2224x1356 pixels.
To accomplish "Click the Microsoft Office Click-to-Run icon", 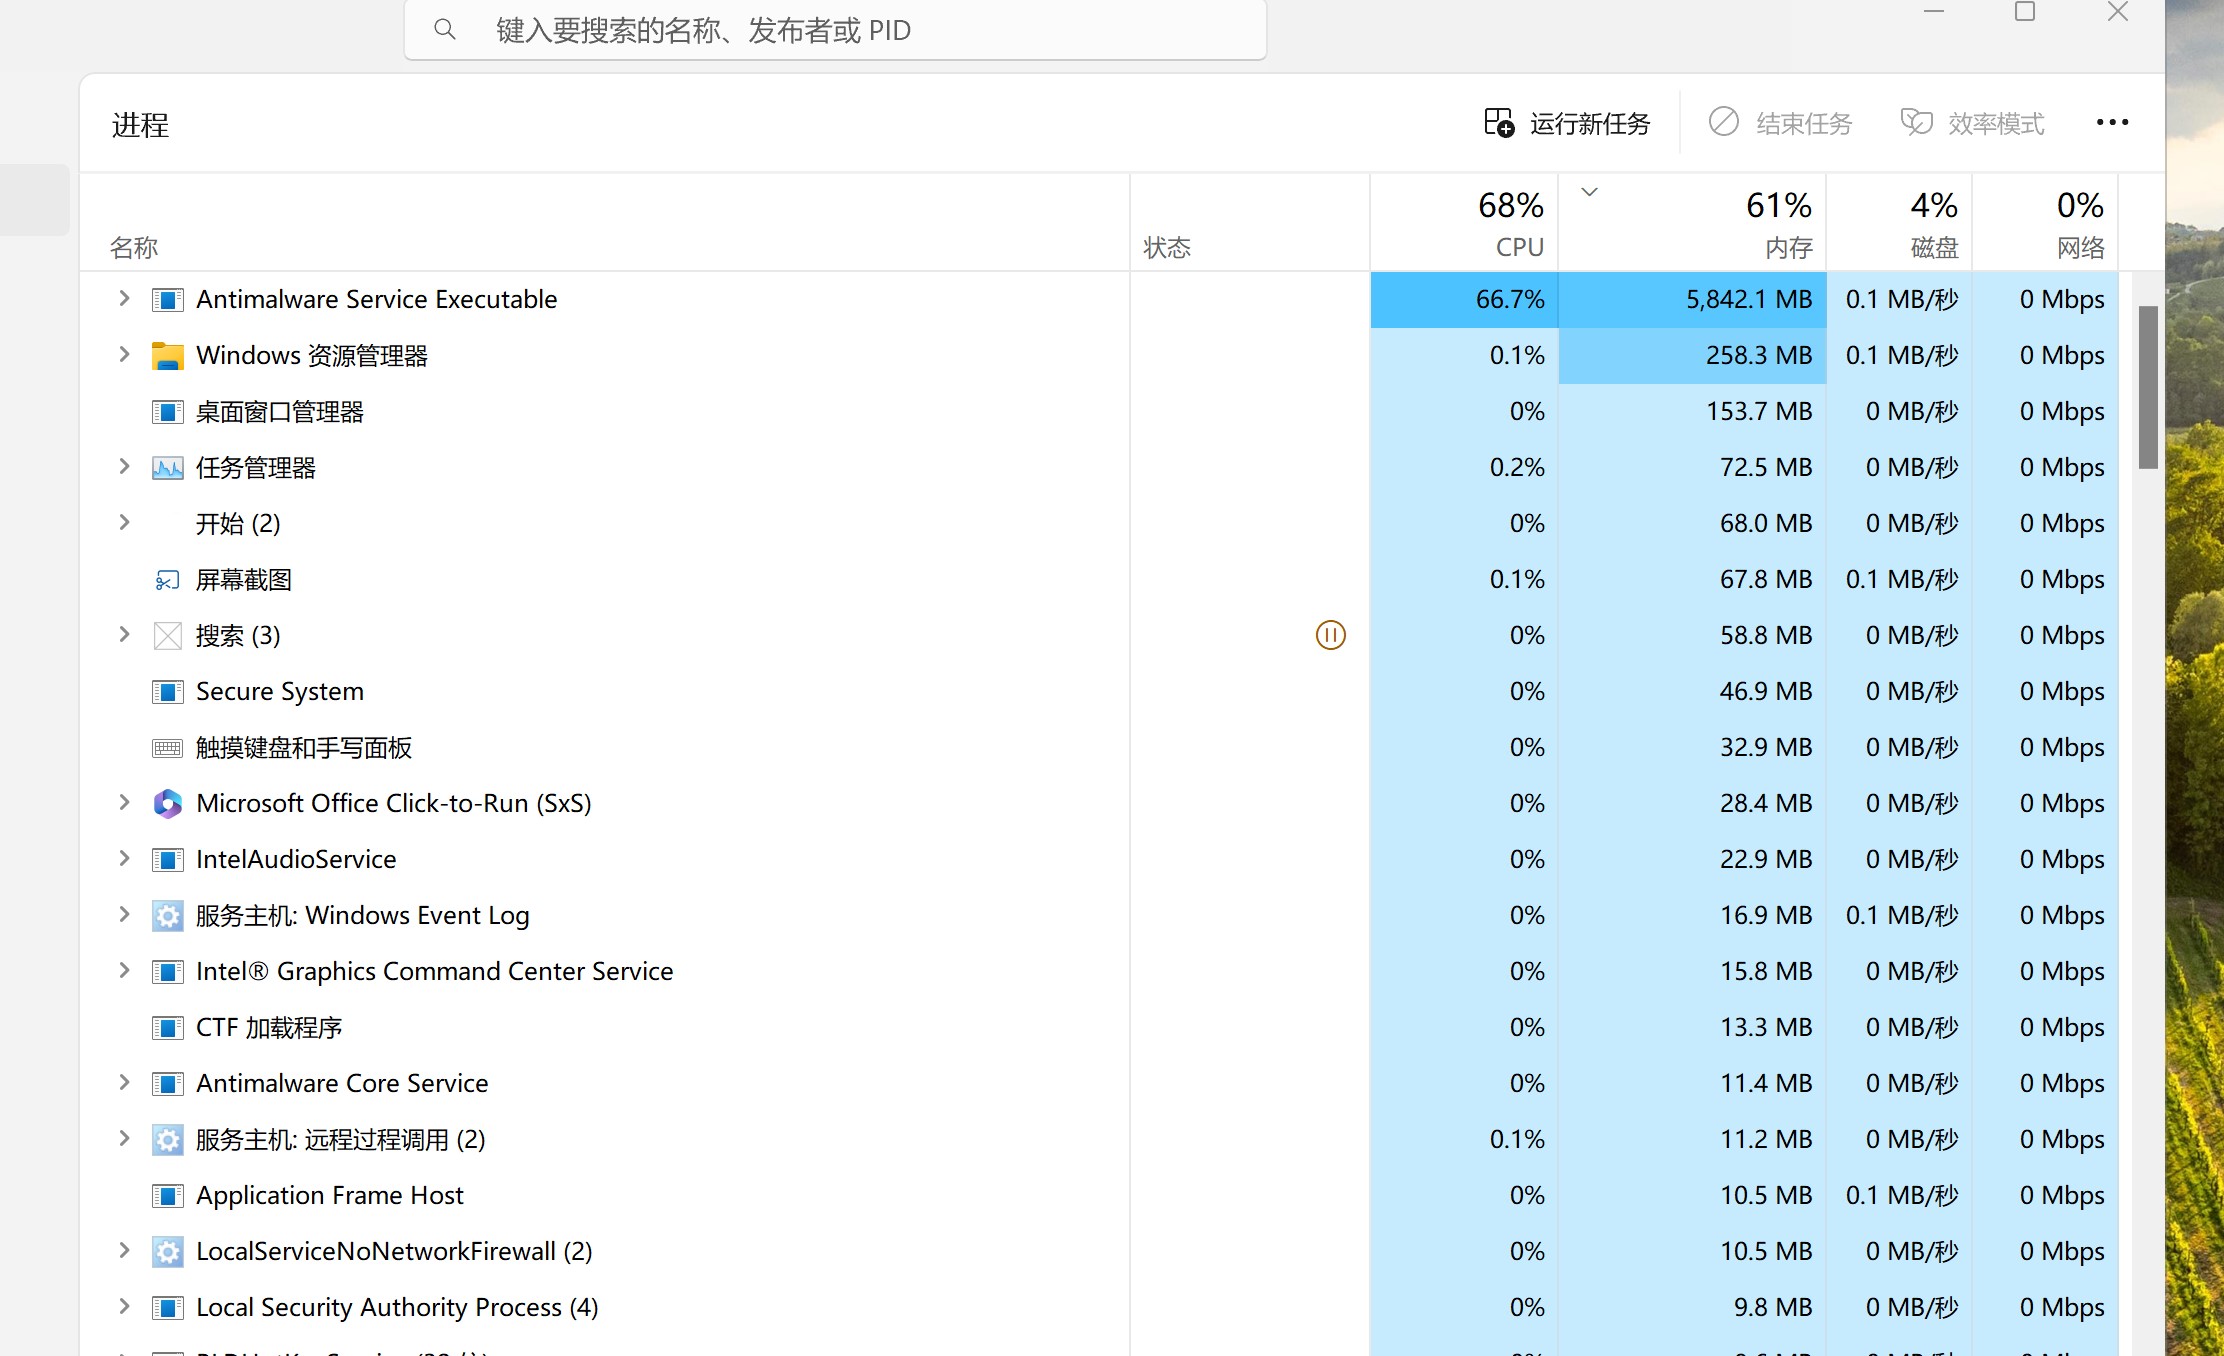I will click(167, 804).
